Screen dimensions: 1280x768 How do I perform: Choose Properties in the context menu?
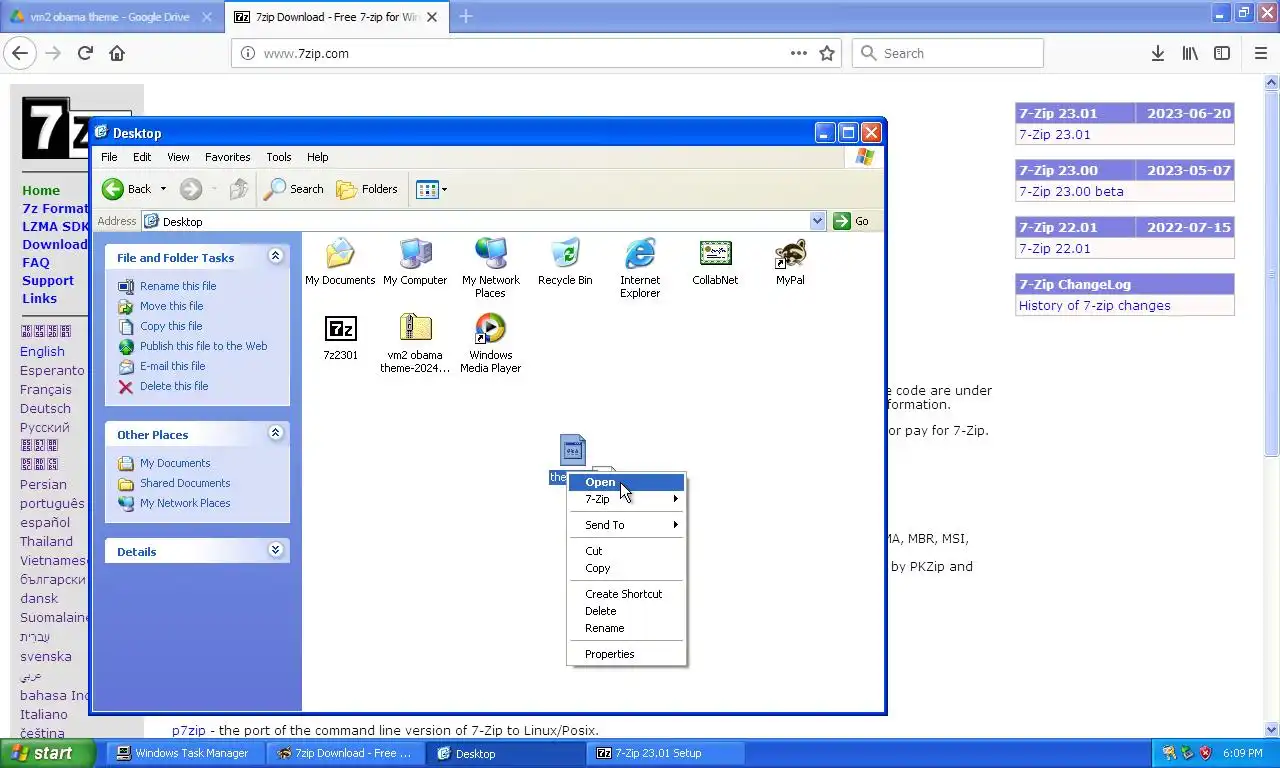pyautogui.click(x=626, y=654)
